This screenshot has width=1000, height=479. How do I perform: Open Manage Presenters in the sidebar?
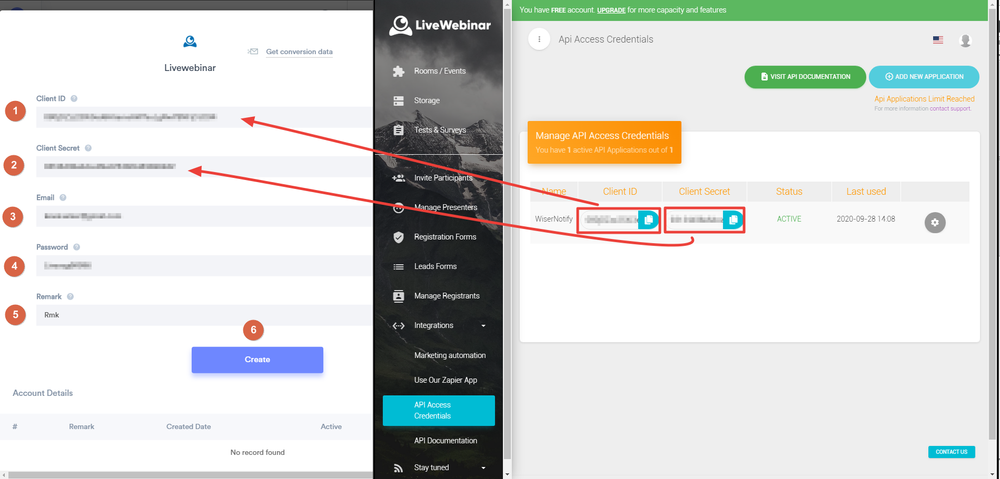coord(446,207)
